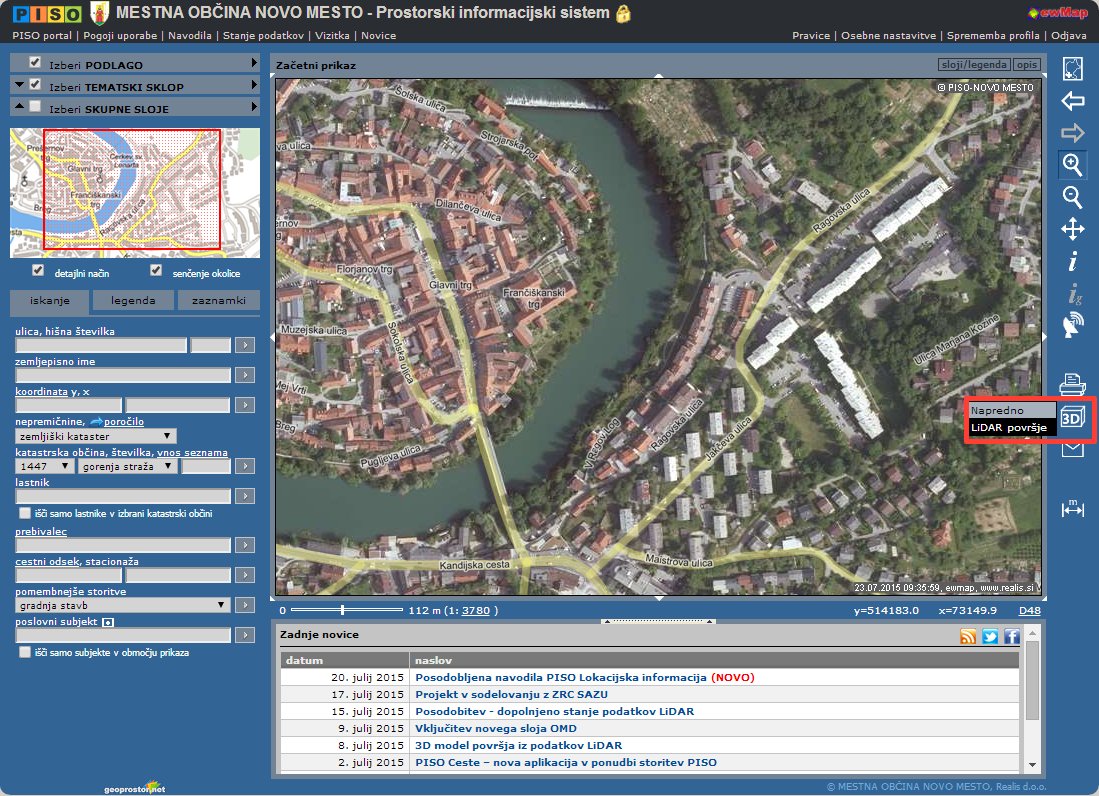
Task: Click the info 'i' identify tool
Action: (1072, 262)
